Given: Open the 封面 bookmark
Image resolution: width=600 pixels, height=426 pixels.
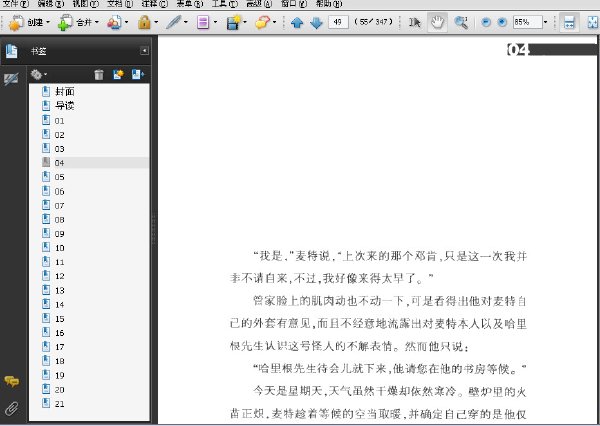Looking at the screenshot, I should coord(65,91).
